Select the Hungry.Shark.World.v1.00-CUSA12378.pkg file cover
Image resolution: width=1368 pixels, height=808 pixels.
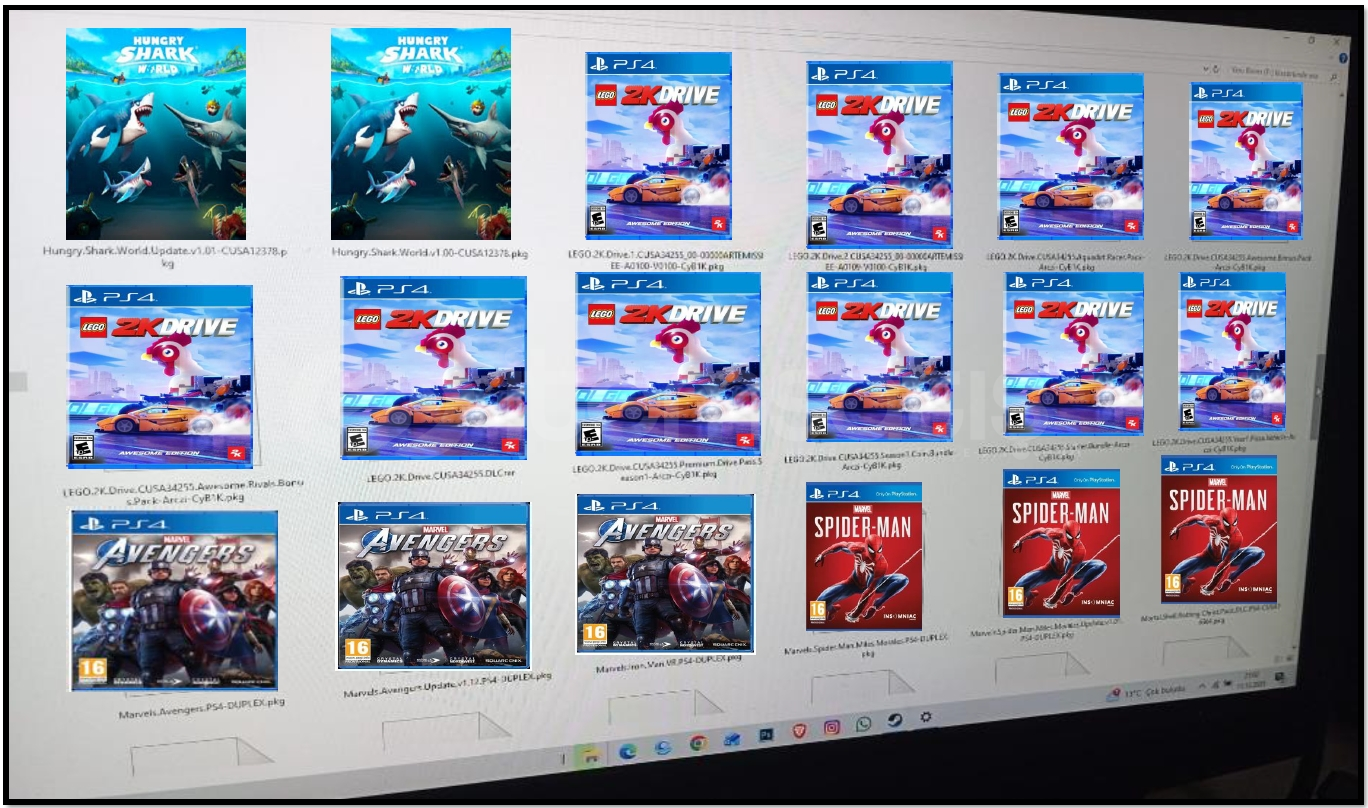(x=421, y=133)
